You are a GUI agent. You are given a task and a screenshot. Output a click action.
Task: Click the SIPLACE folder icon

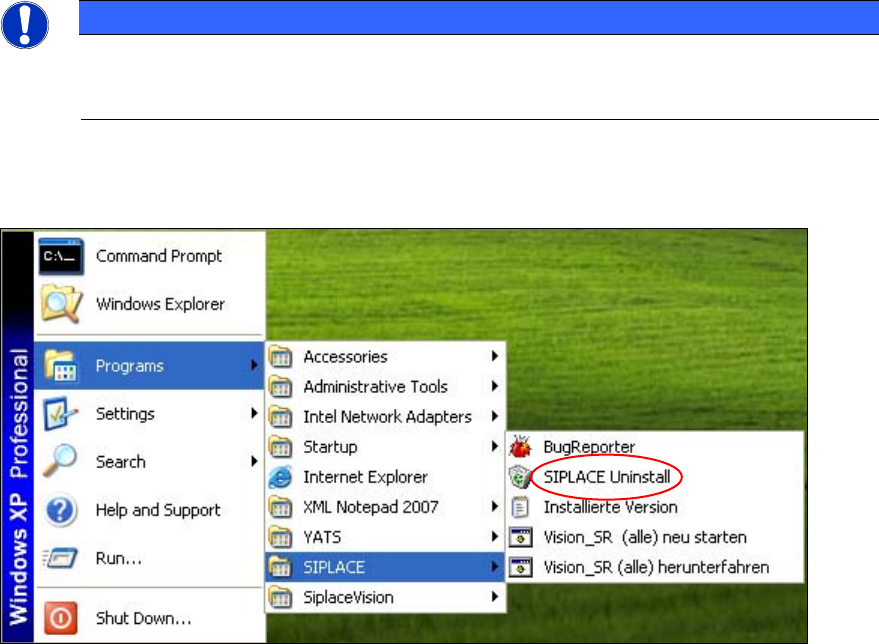coord(280,567)
